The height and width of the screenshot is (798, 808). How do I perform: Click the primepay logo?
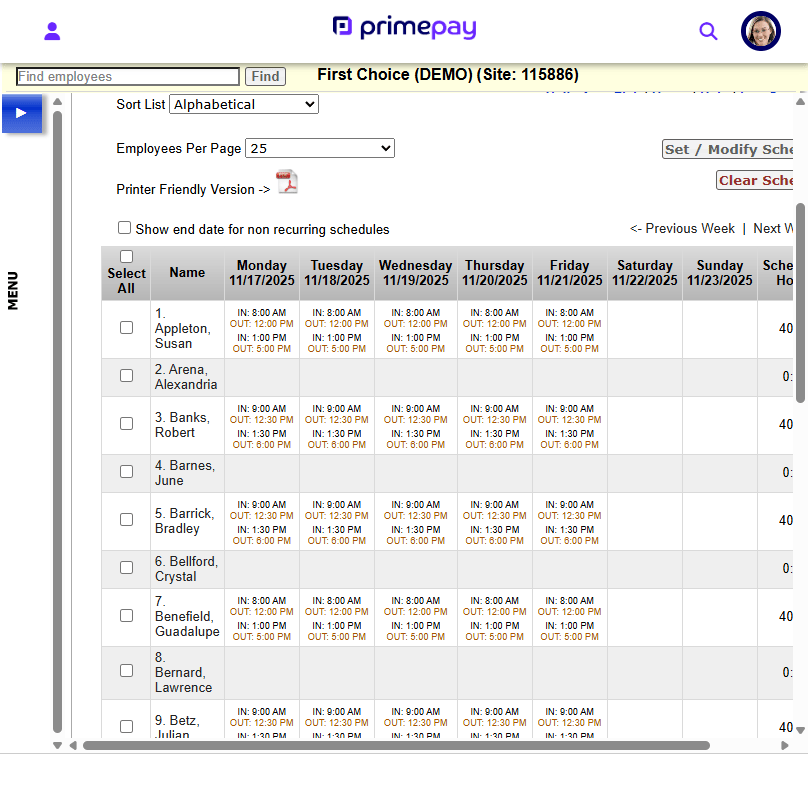click(x=404, y=28)
